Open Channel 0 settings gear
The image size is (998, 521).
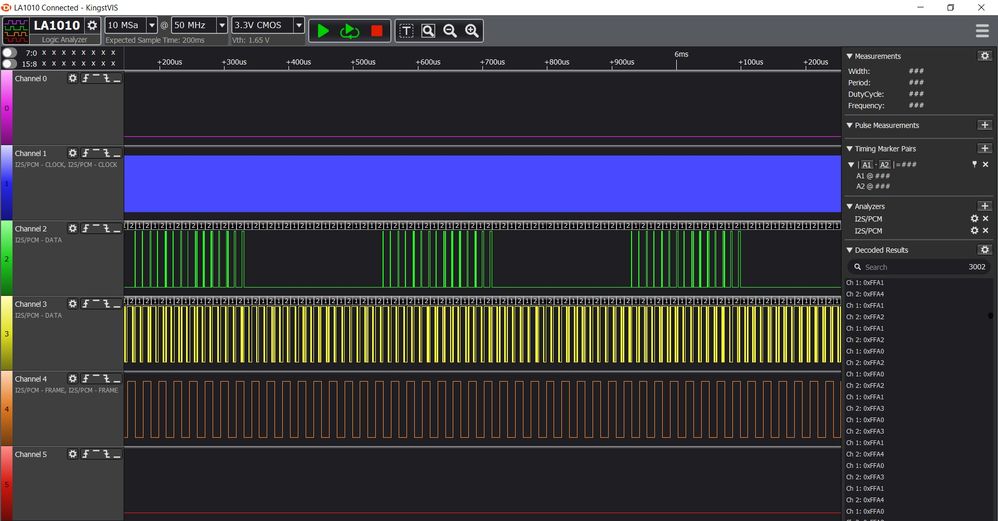tap(73, 78)
